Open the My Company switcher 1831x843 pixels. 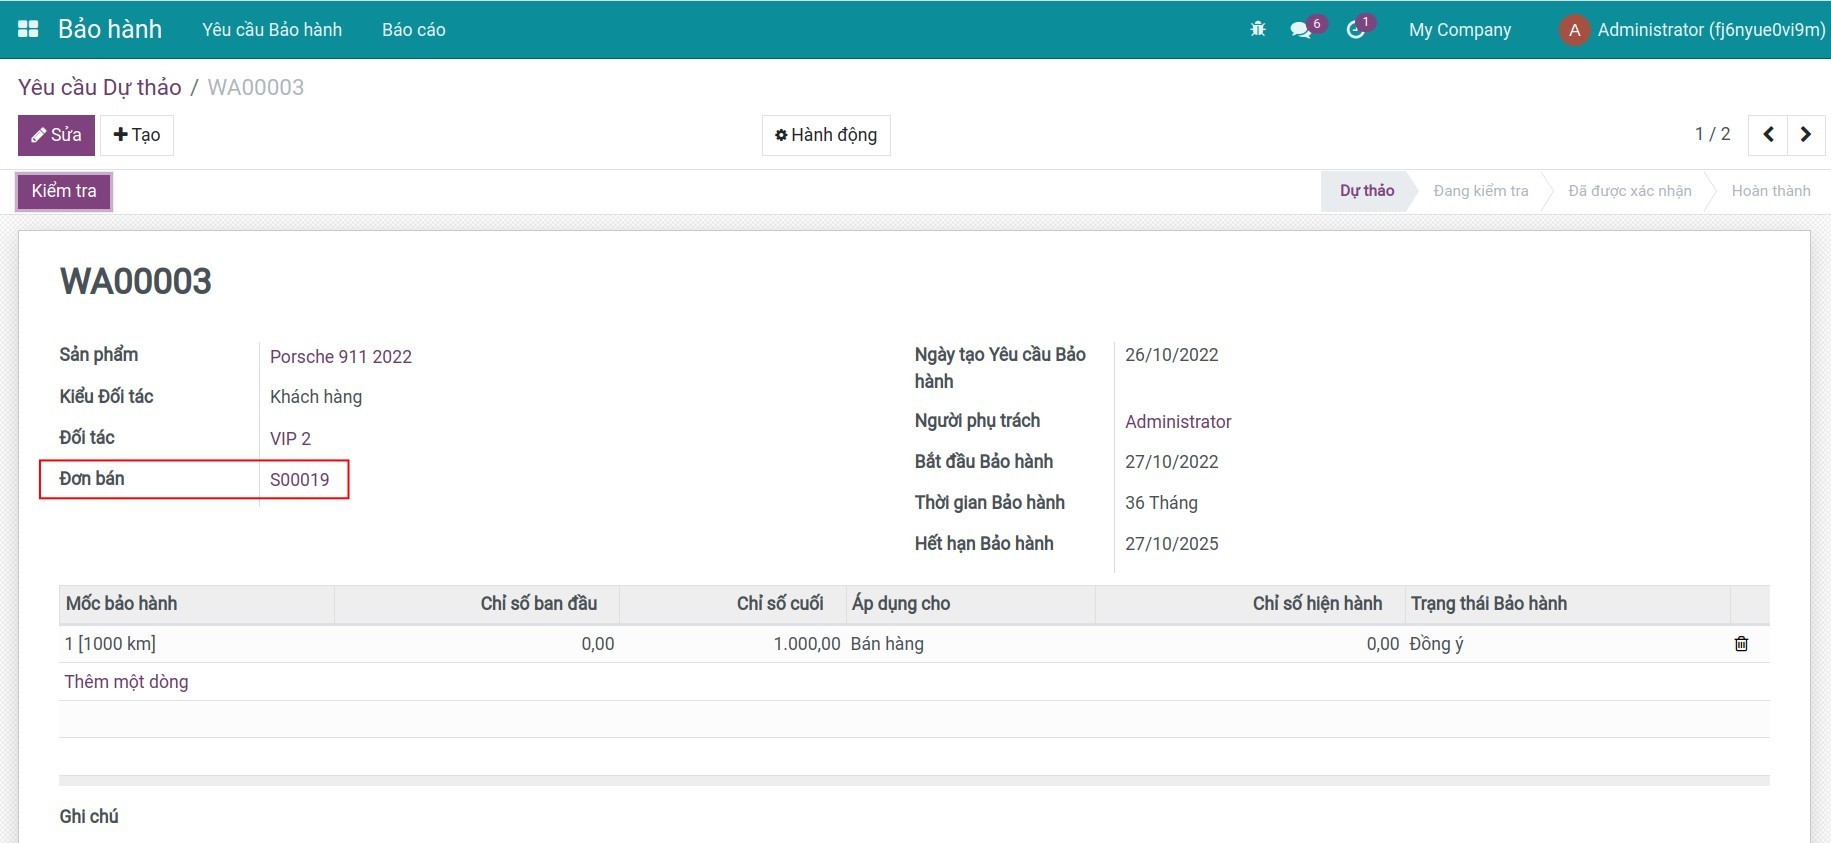(1459, 30)
